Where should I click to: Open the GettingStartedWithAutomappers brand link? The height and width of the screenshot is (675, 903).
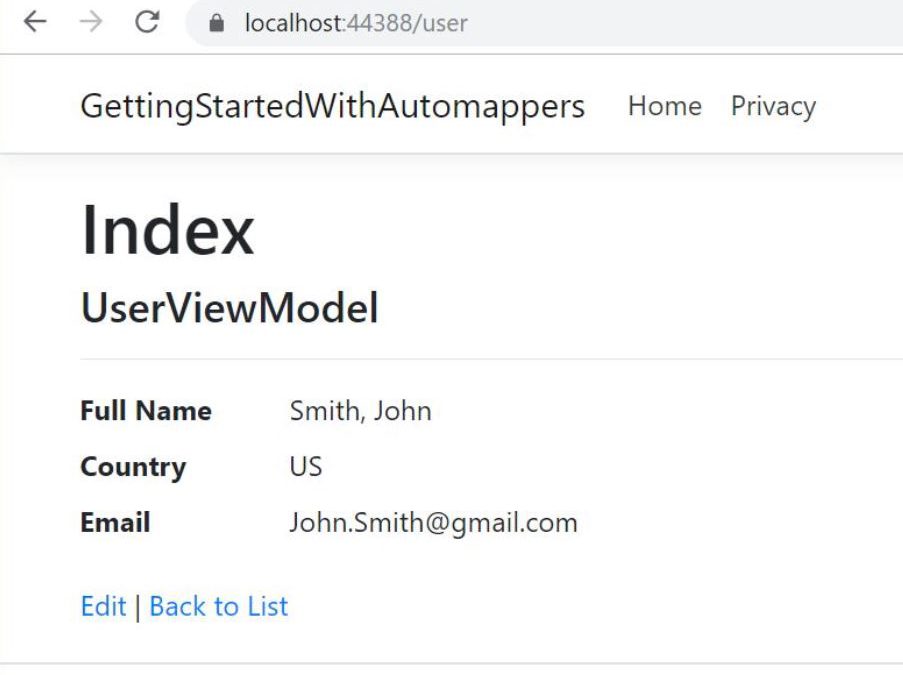(x=332, y=106)
